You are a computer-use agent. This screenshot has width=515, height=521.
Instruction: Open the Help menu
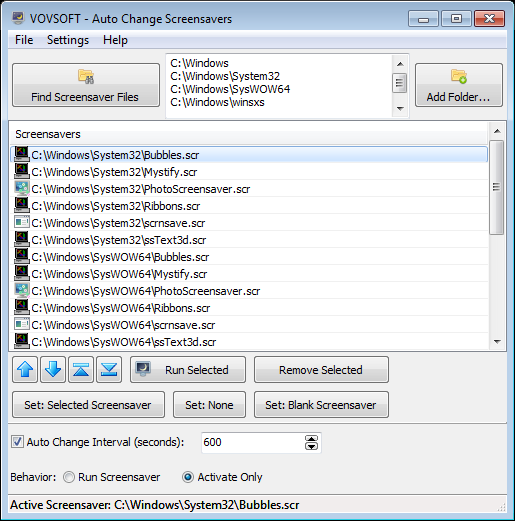115,40
